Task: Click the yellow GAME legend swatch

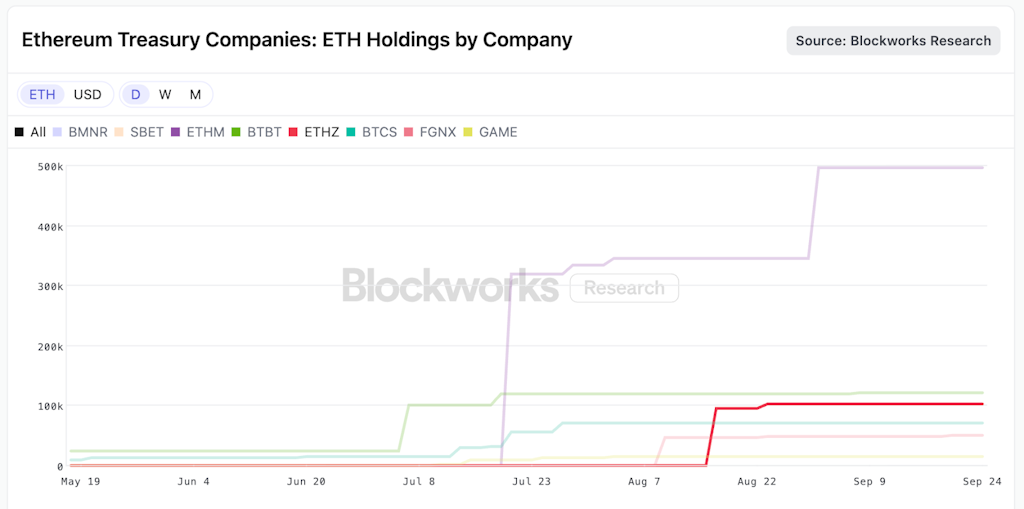Action: (x=469, y=132)
